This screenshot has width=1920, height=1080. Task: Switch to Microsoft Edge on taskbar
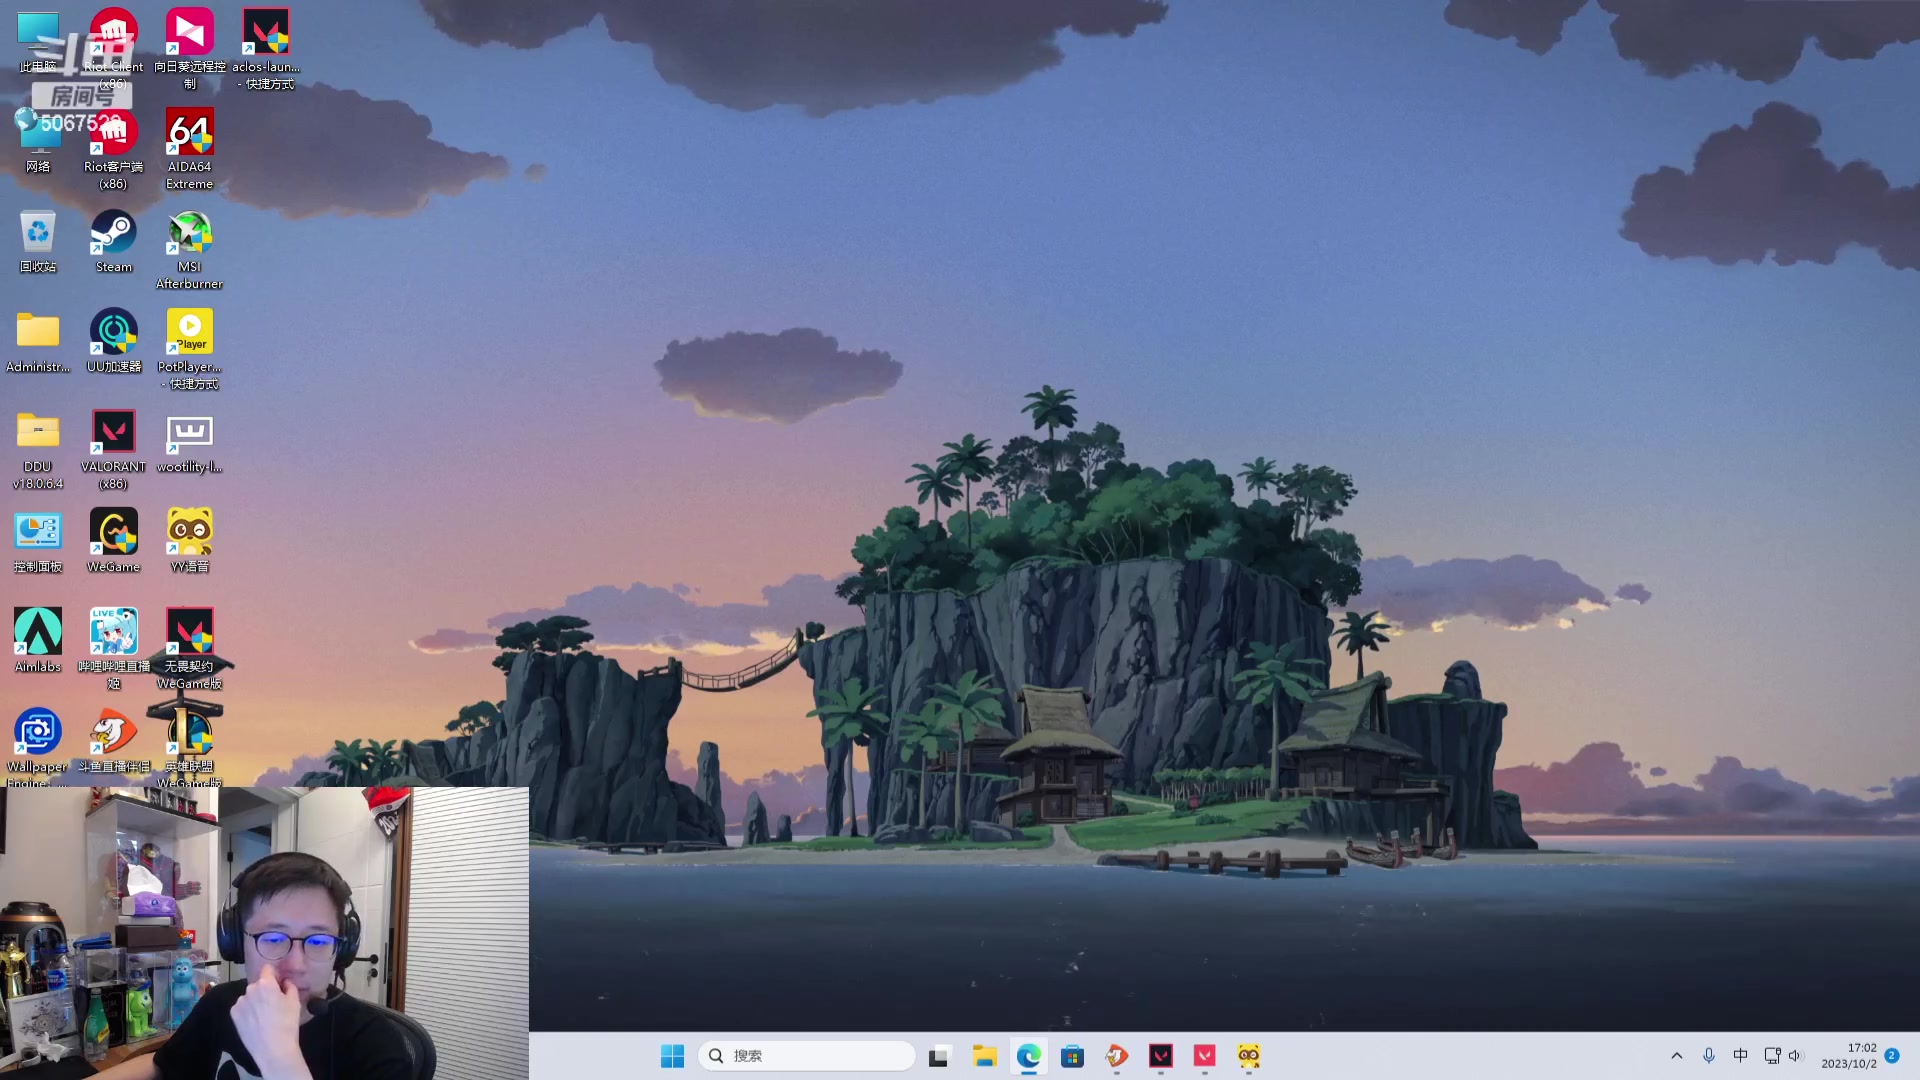point(1029,1056)
